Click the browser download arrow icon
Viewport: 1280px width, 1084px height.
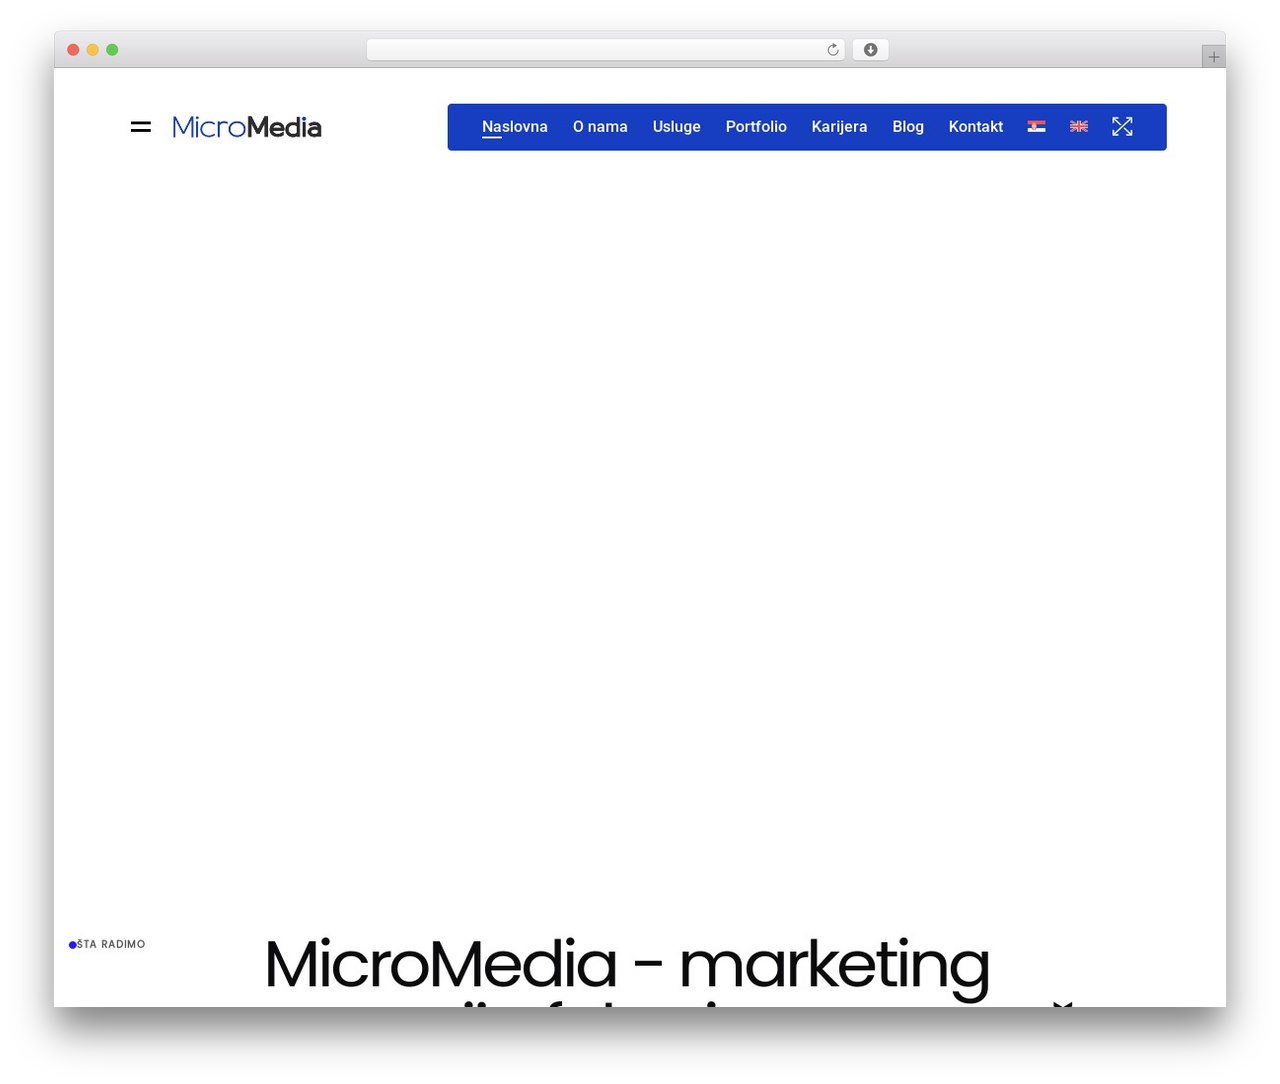pos(870,50)
